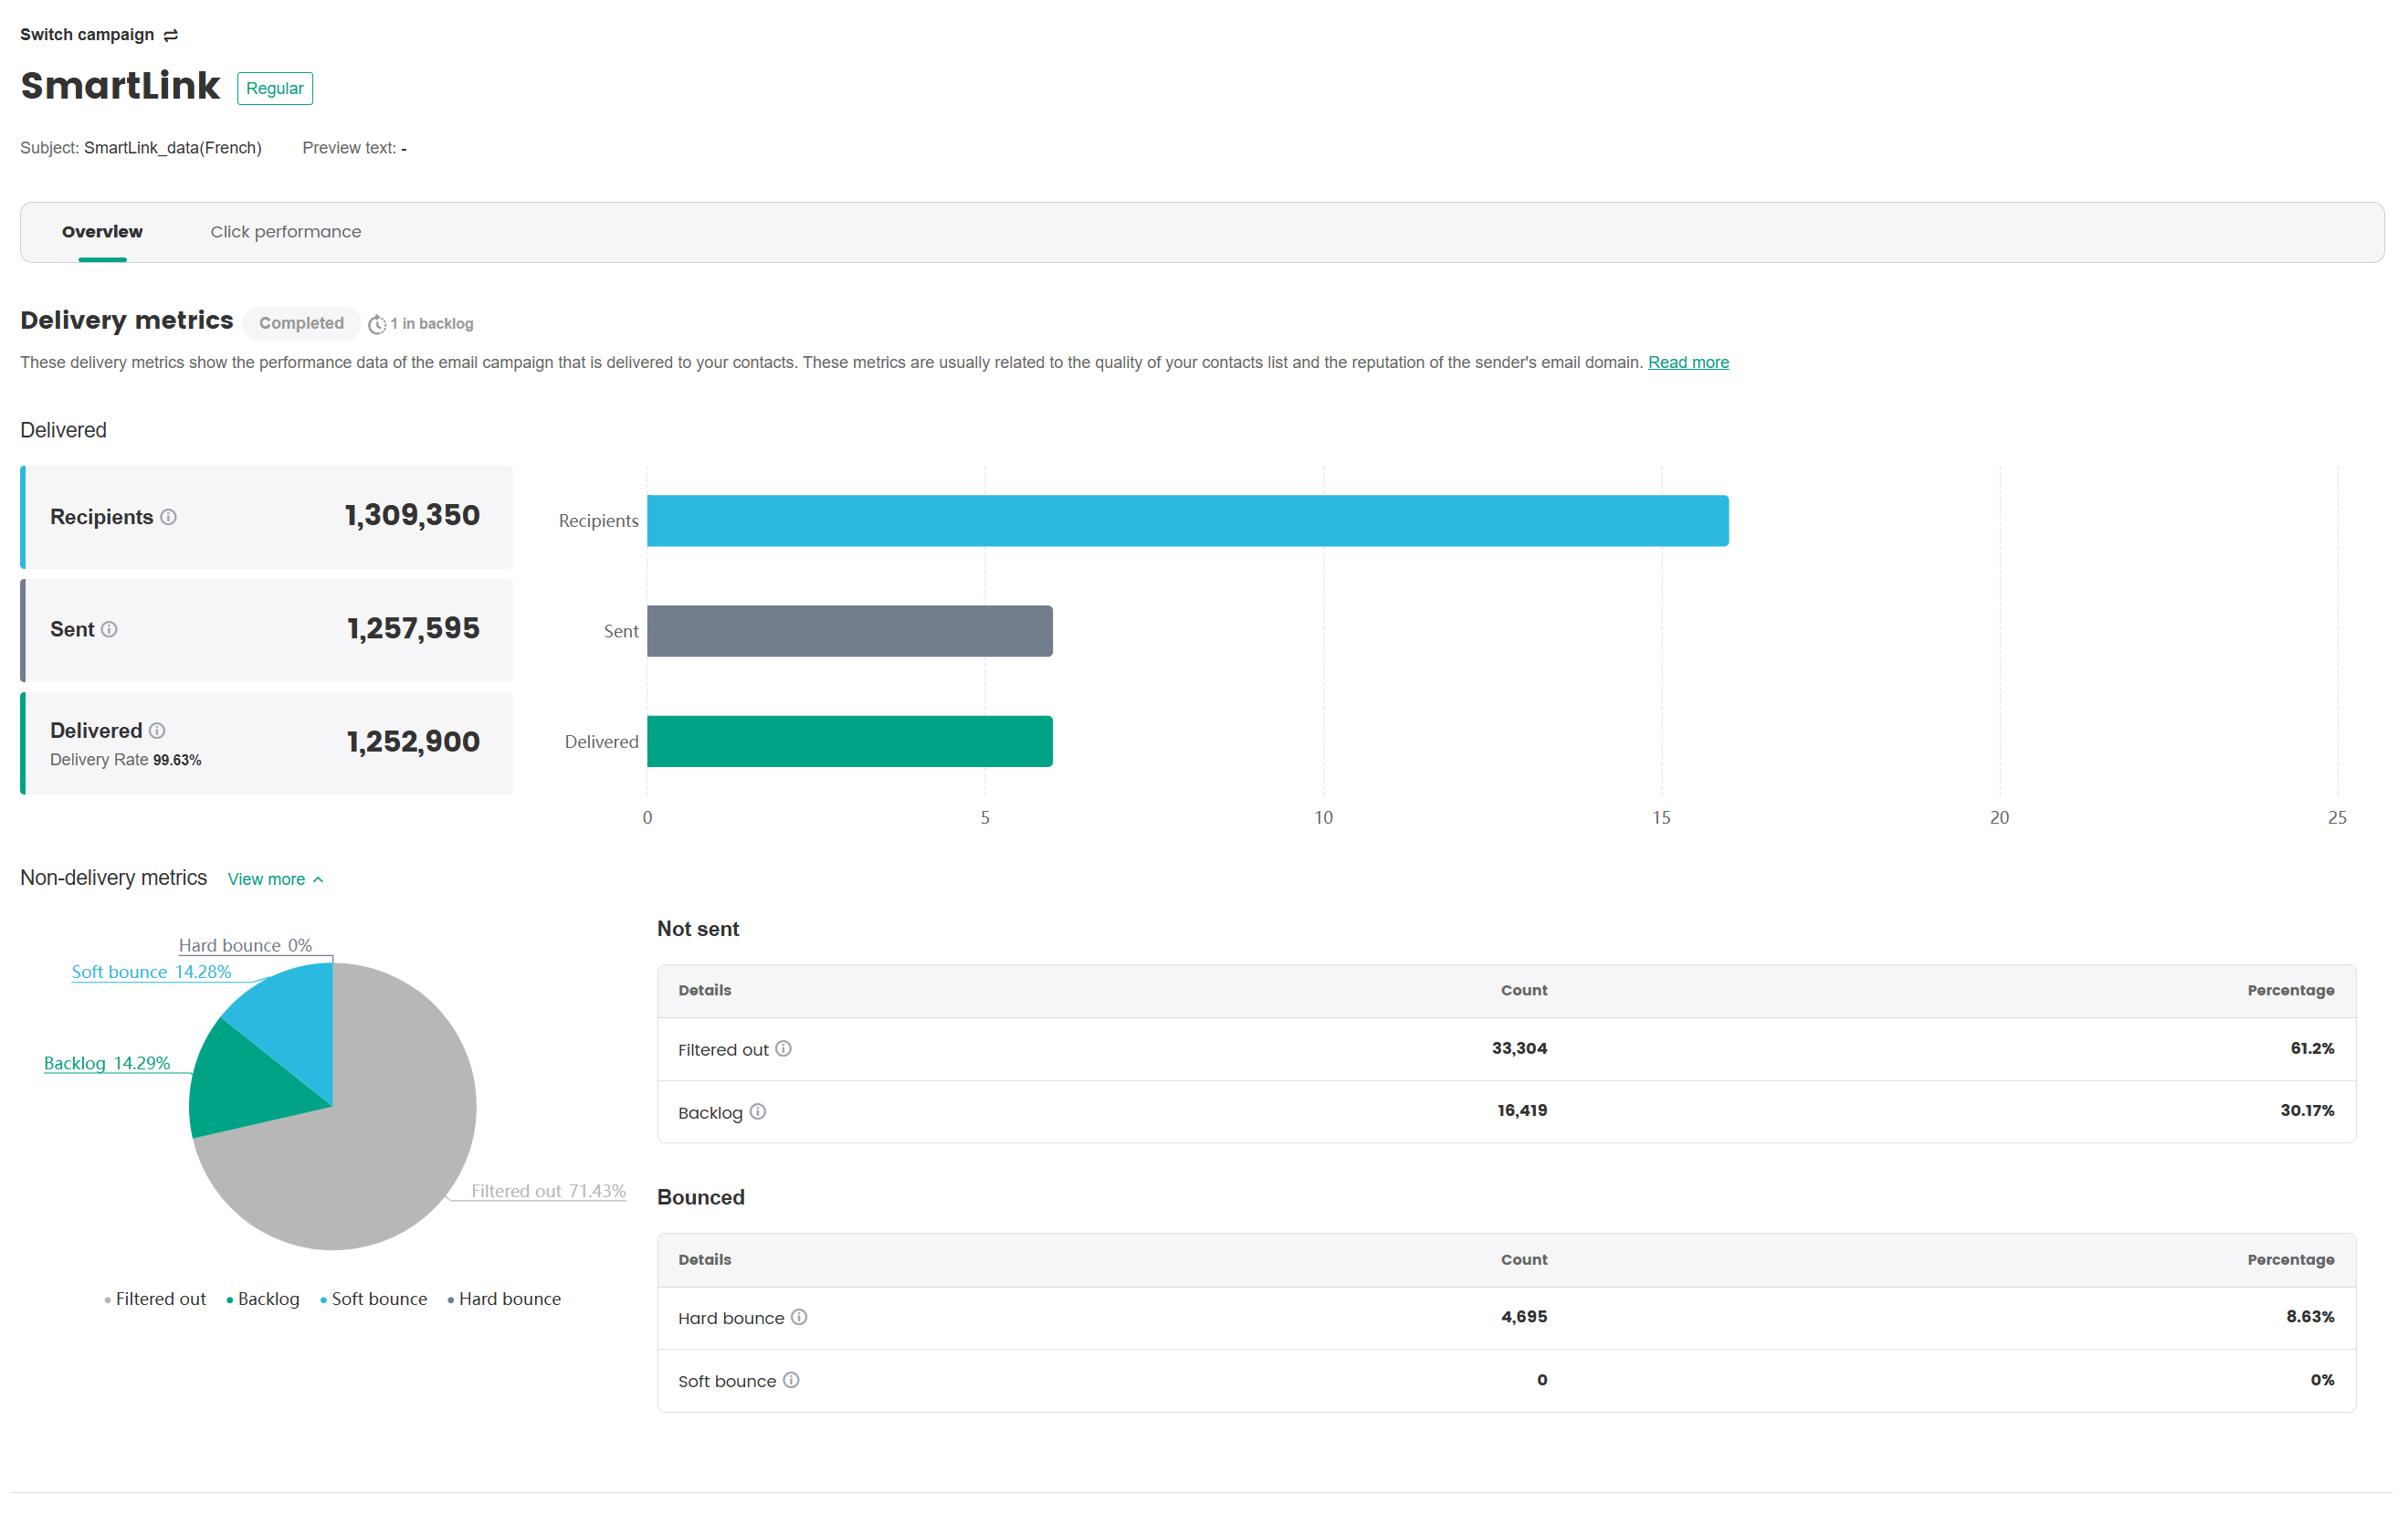Toggle Hard bounce legend entry
The height and width of the screenshot is (1515, 2408).
tap(504, 1299)
